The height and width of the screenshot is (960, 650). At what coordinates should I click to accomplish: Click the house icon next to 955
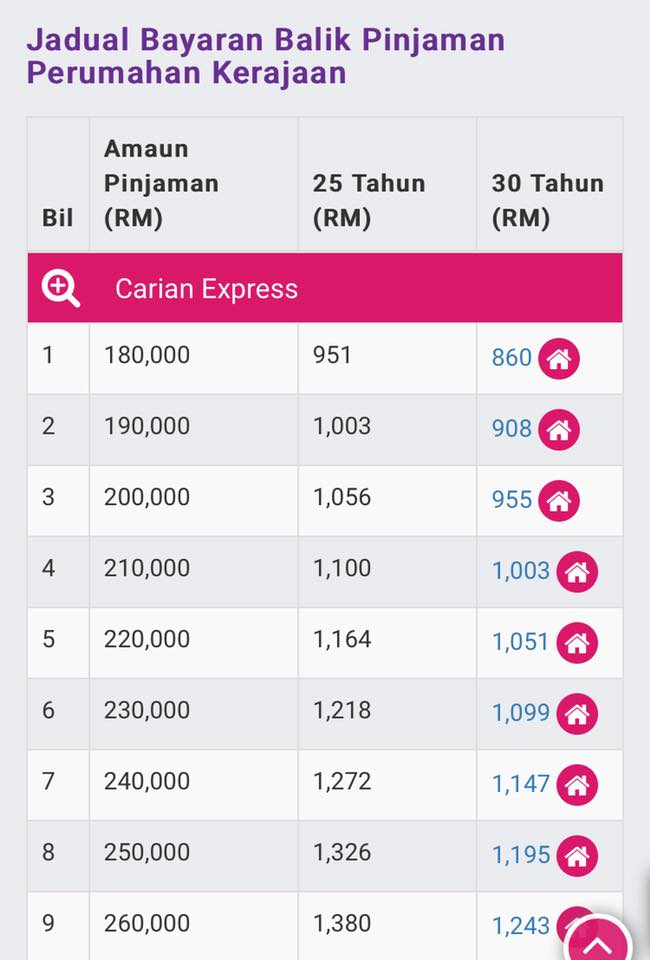point(559,500)
